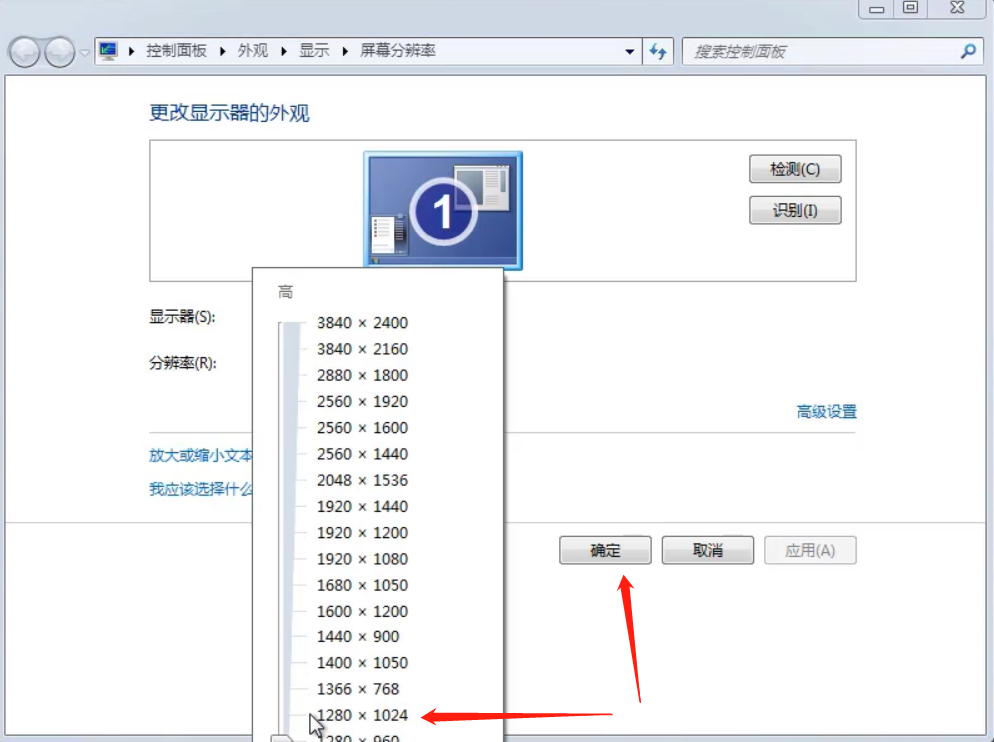The height and width of the screenshot is (742, 994).
Task: Click the back navigation arrow
Action: (x=26, y=51)
